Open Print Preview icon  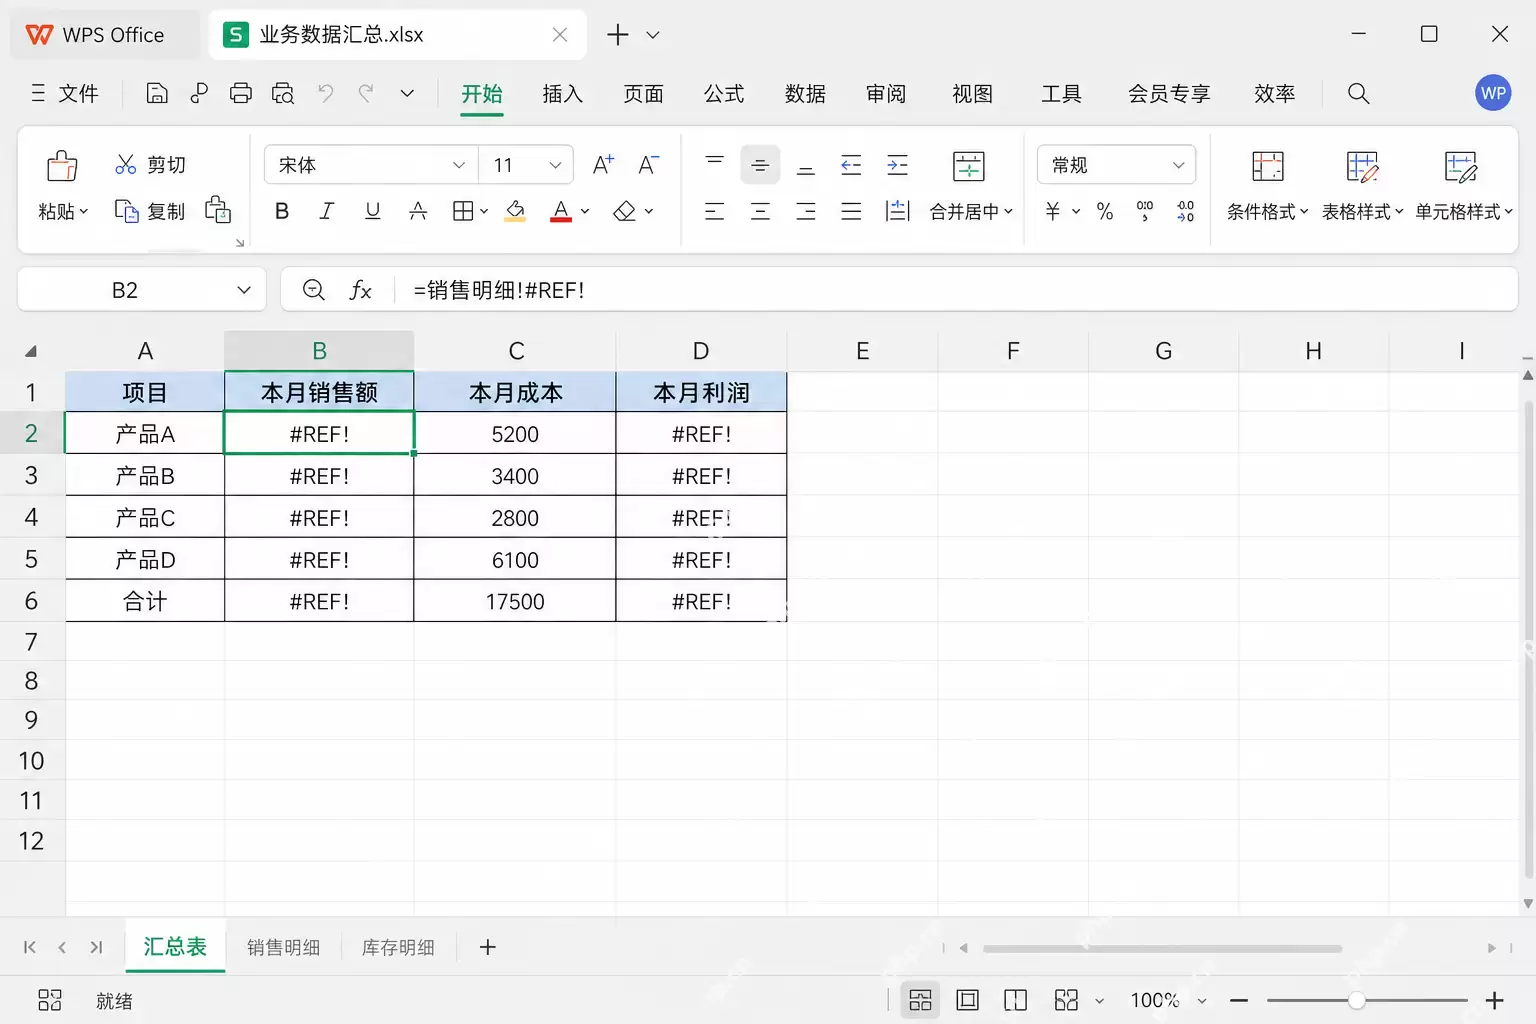[x=283, y=93]
